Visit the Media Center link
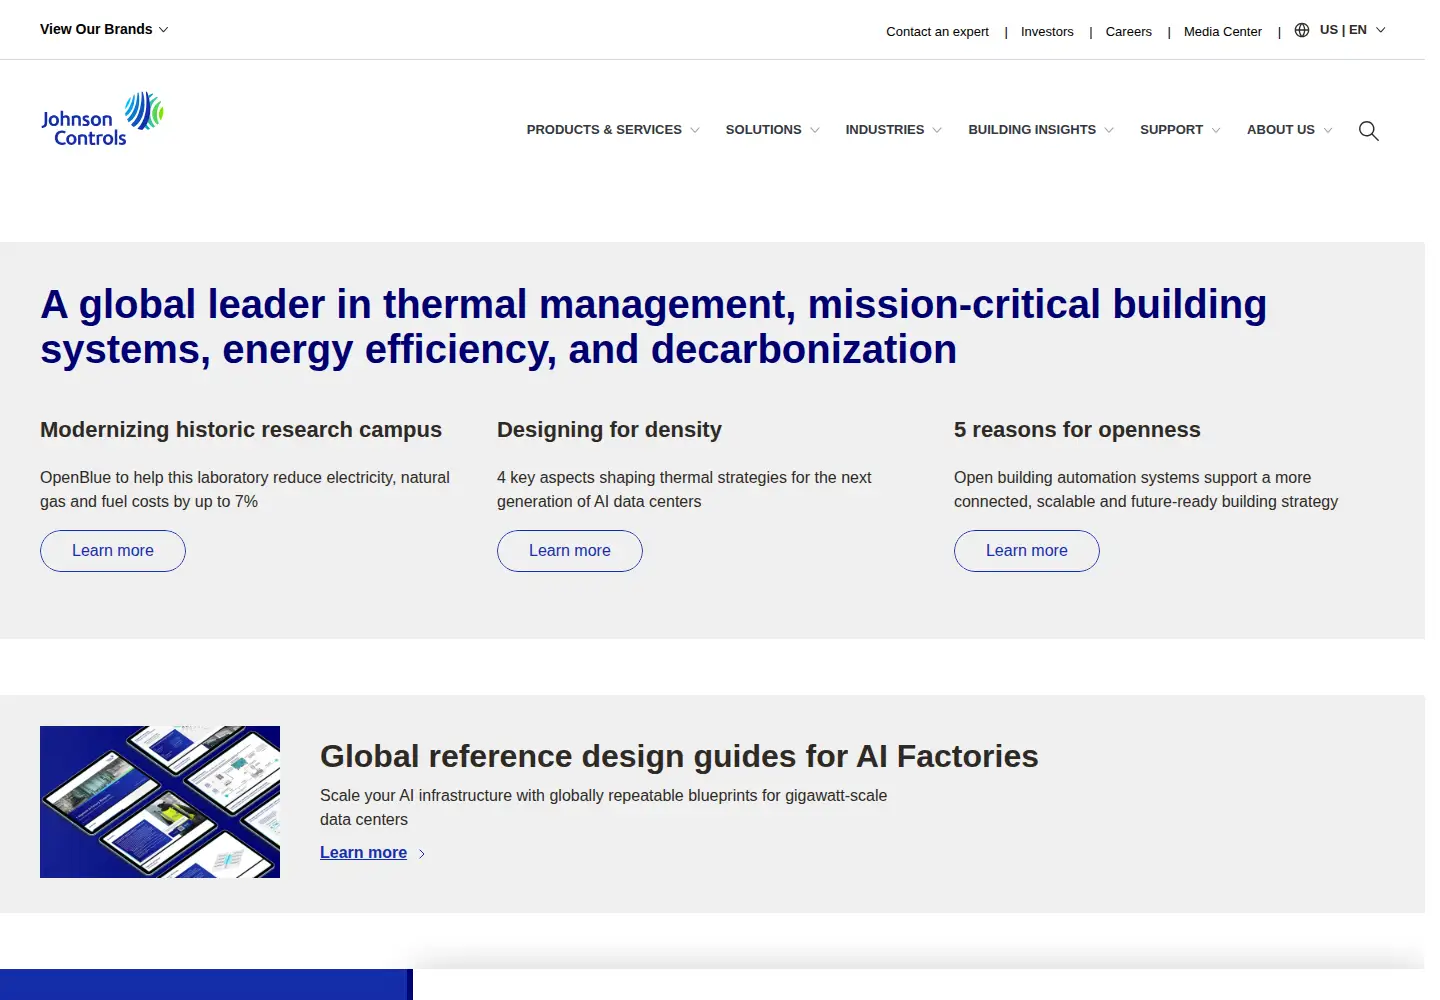This screenshot has width=1440, height=1000. point(1223,32)
